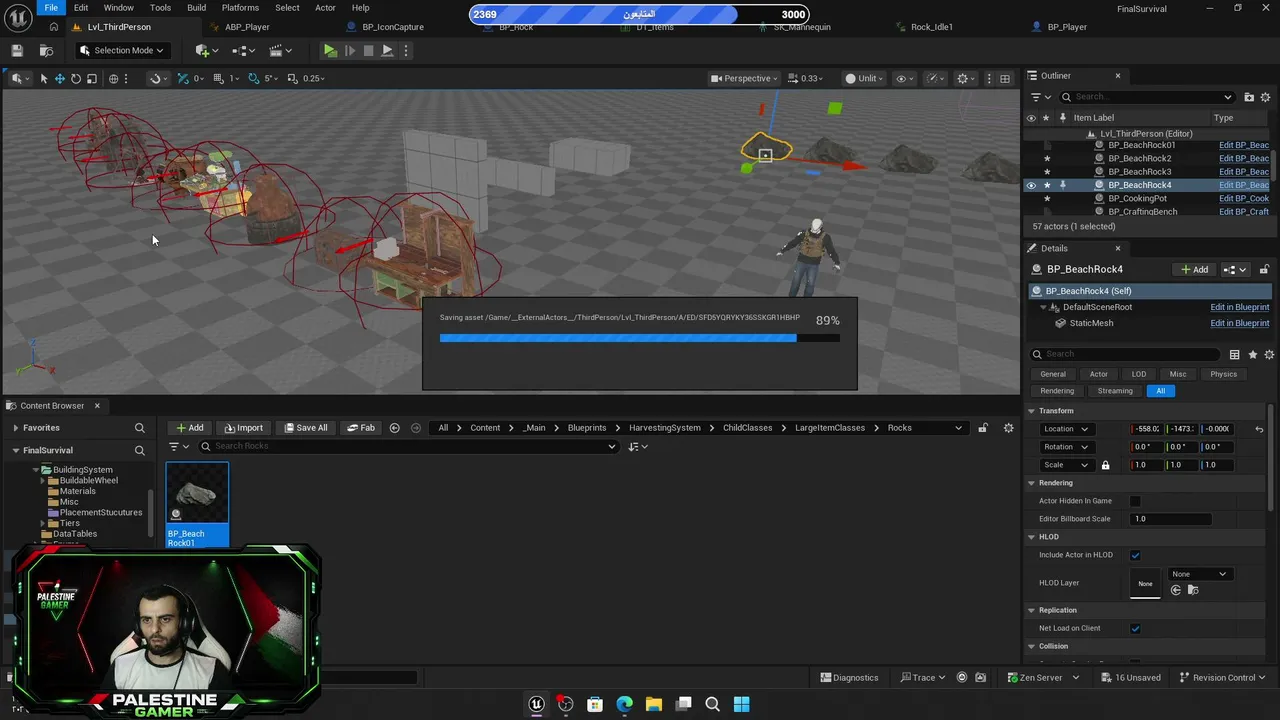Click Add component button in Details panel
This screenshot has height=720, width=1280.
point(1195,269)
